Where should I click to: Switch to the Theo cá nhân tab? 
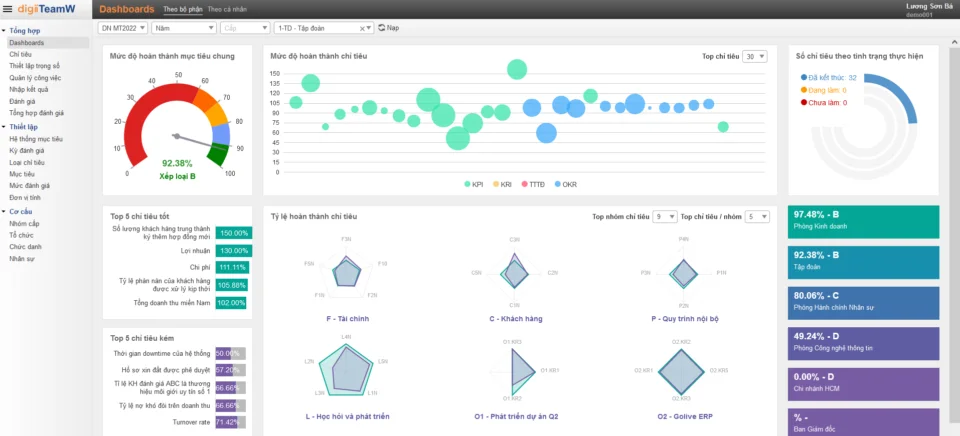click(x=227, y=9)
